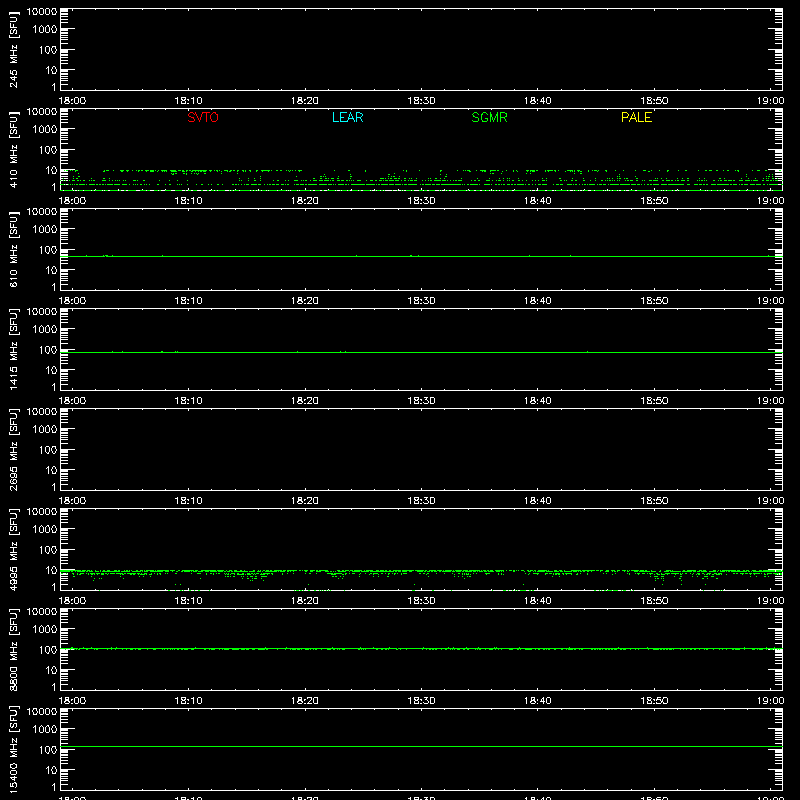Click the green SGMR station label
Image resolution: width=800 pixels, height=800 pixels.
coord(489,117)
